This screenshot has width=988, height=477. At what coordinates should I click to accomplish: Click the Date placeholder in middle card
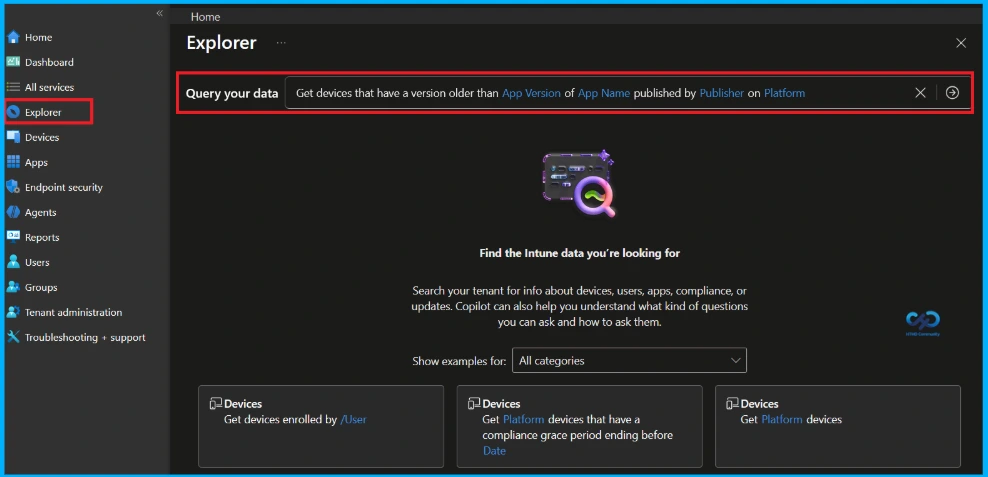click(494, 451)
